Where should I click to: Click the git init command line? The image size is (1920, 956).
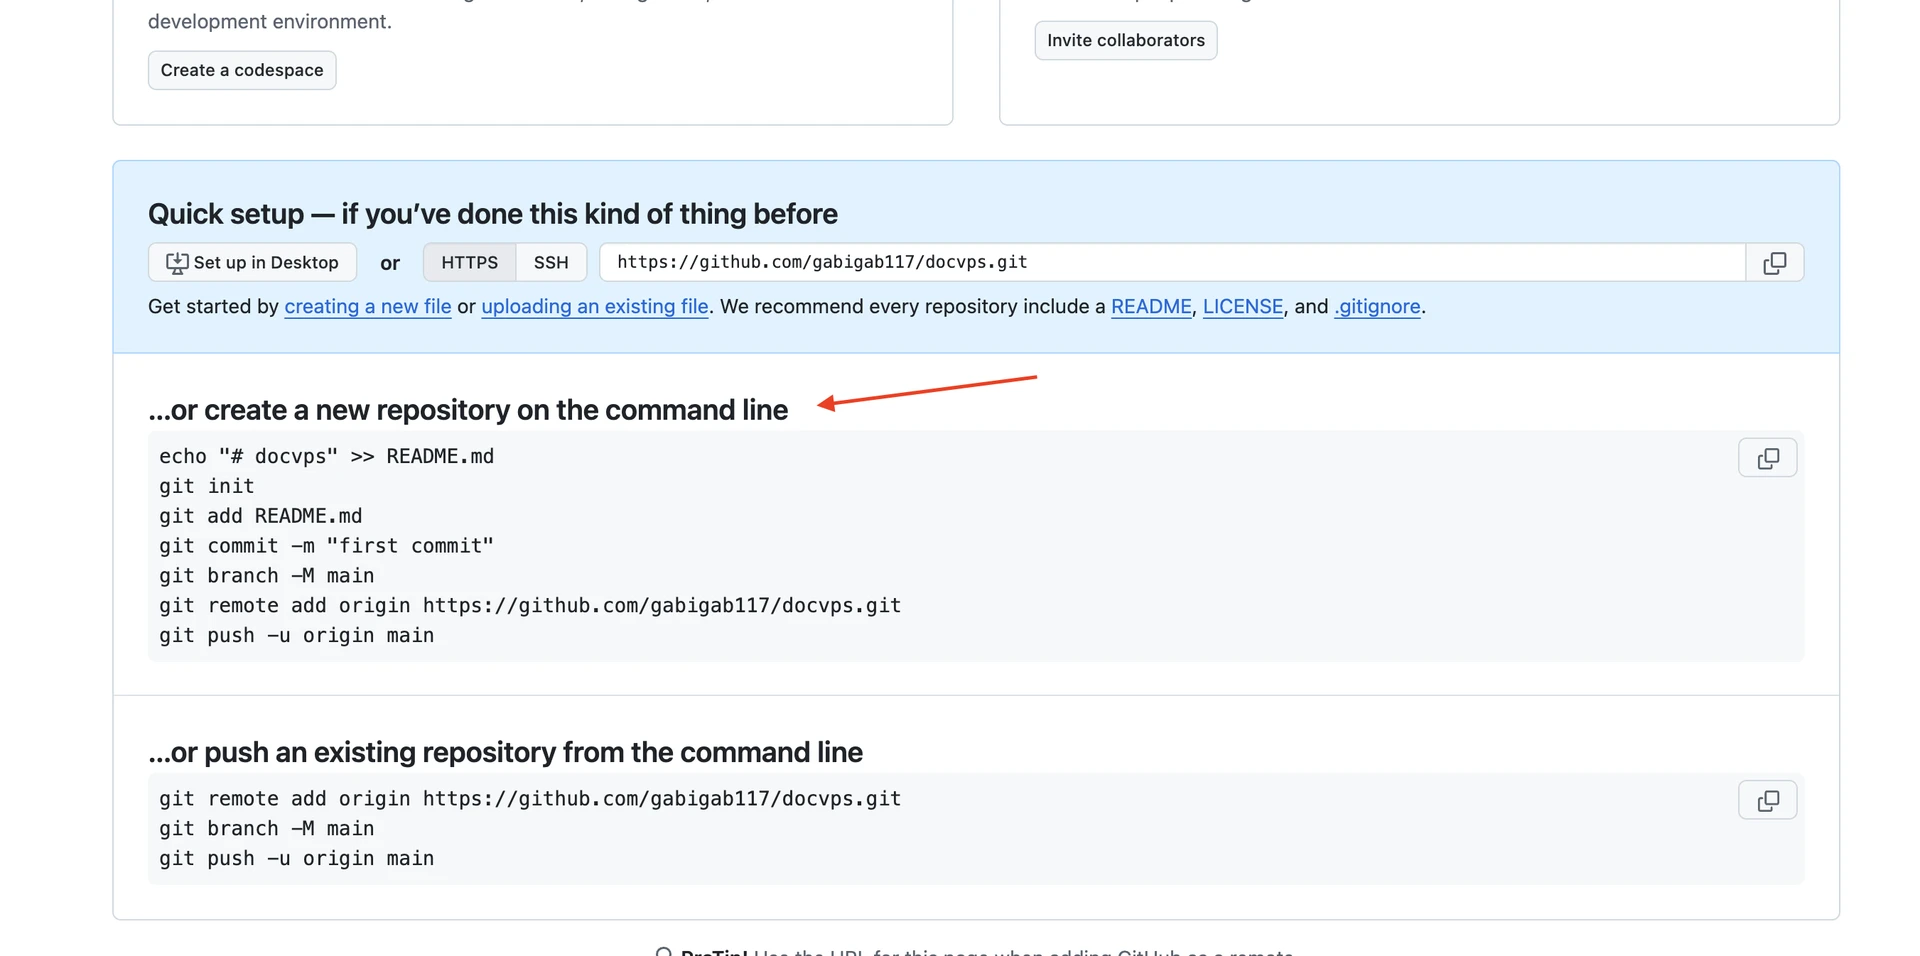pyautogui.click(x=207, y=487)
